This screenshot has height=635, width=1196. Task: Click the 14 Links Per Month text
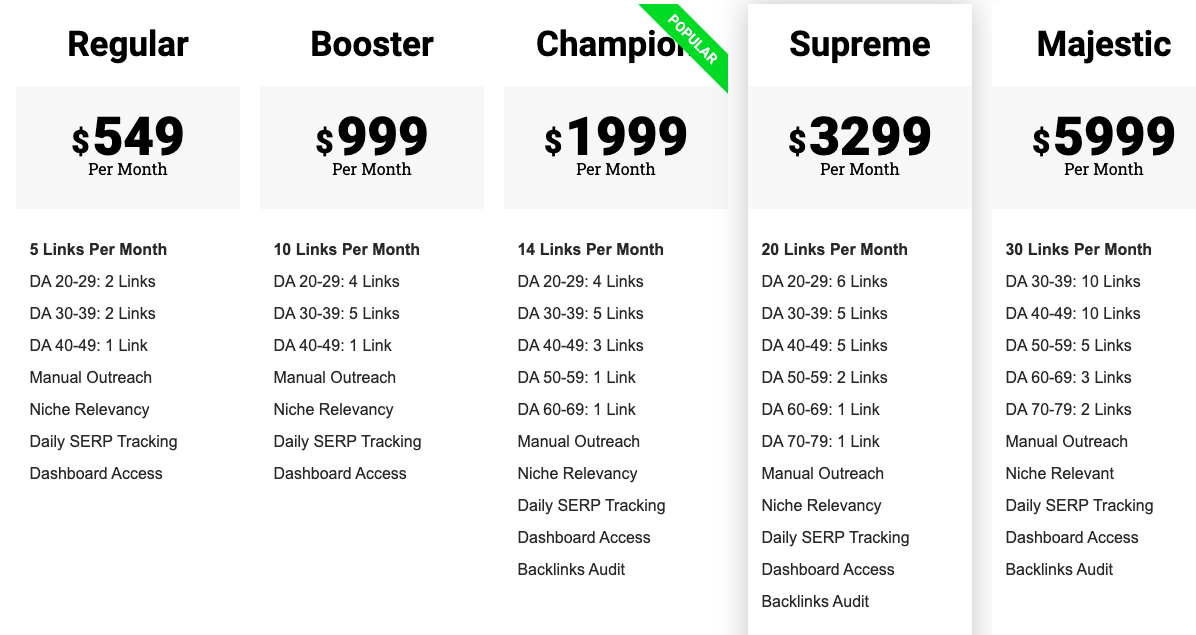tap(590, 249)
